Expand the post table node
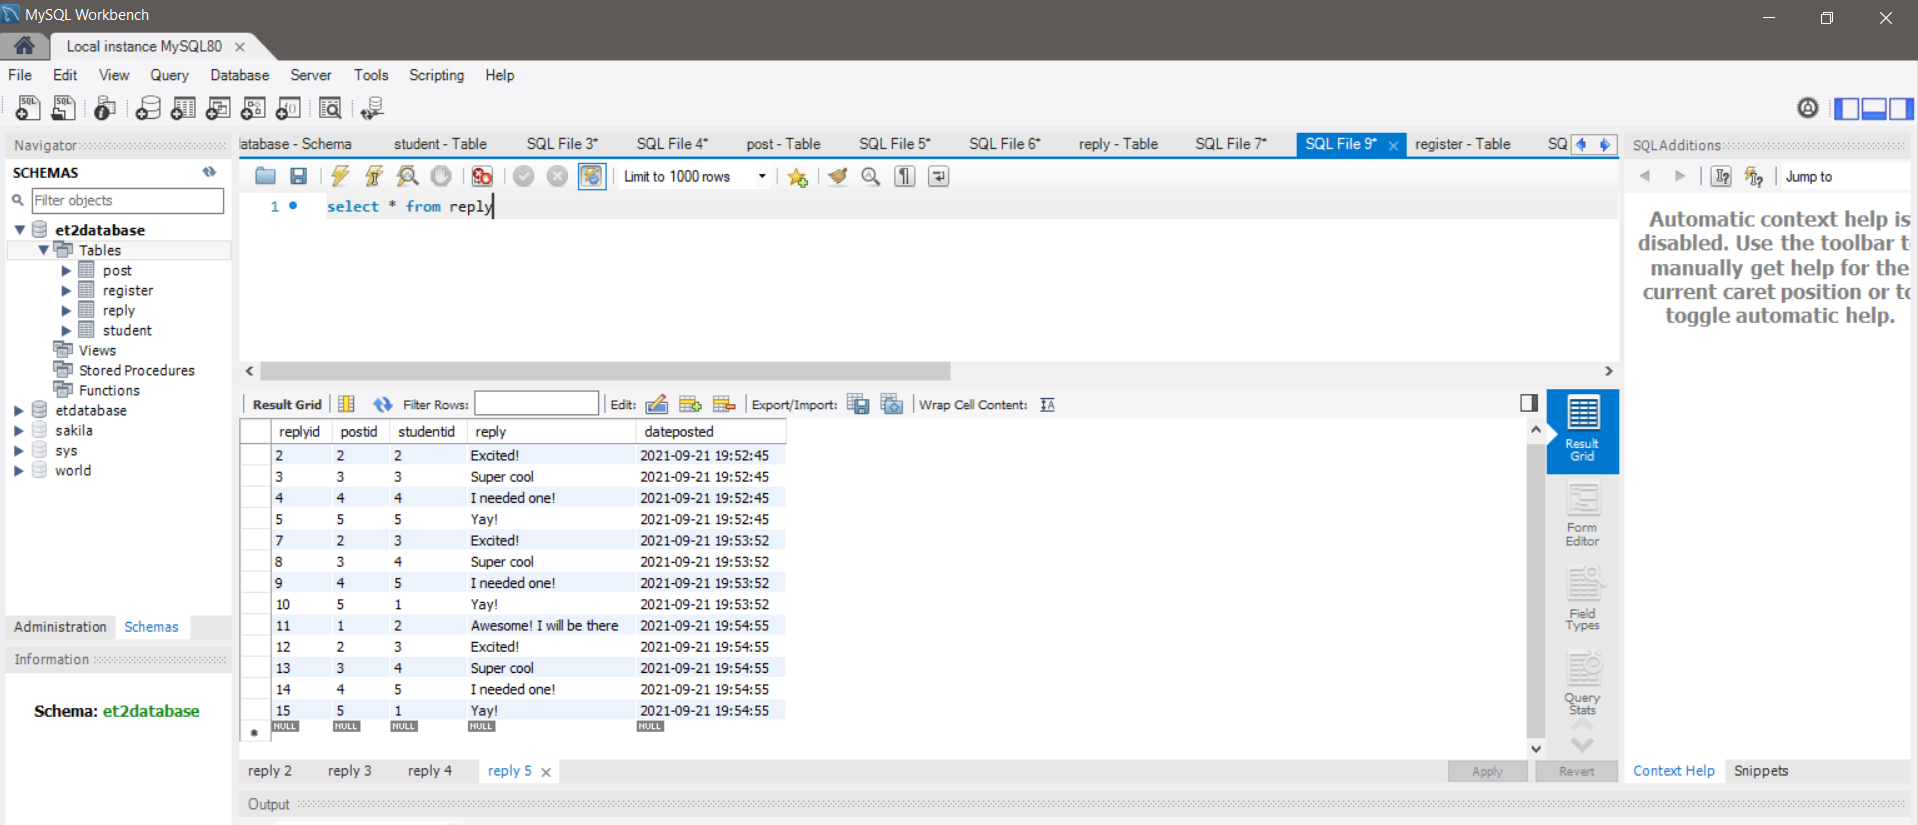The image size is (1918, 825). (x=66, y=270)
